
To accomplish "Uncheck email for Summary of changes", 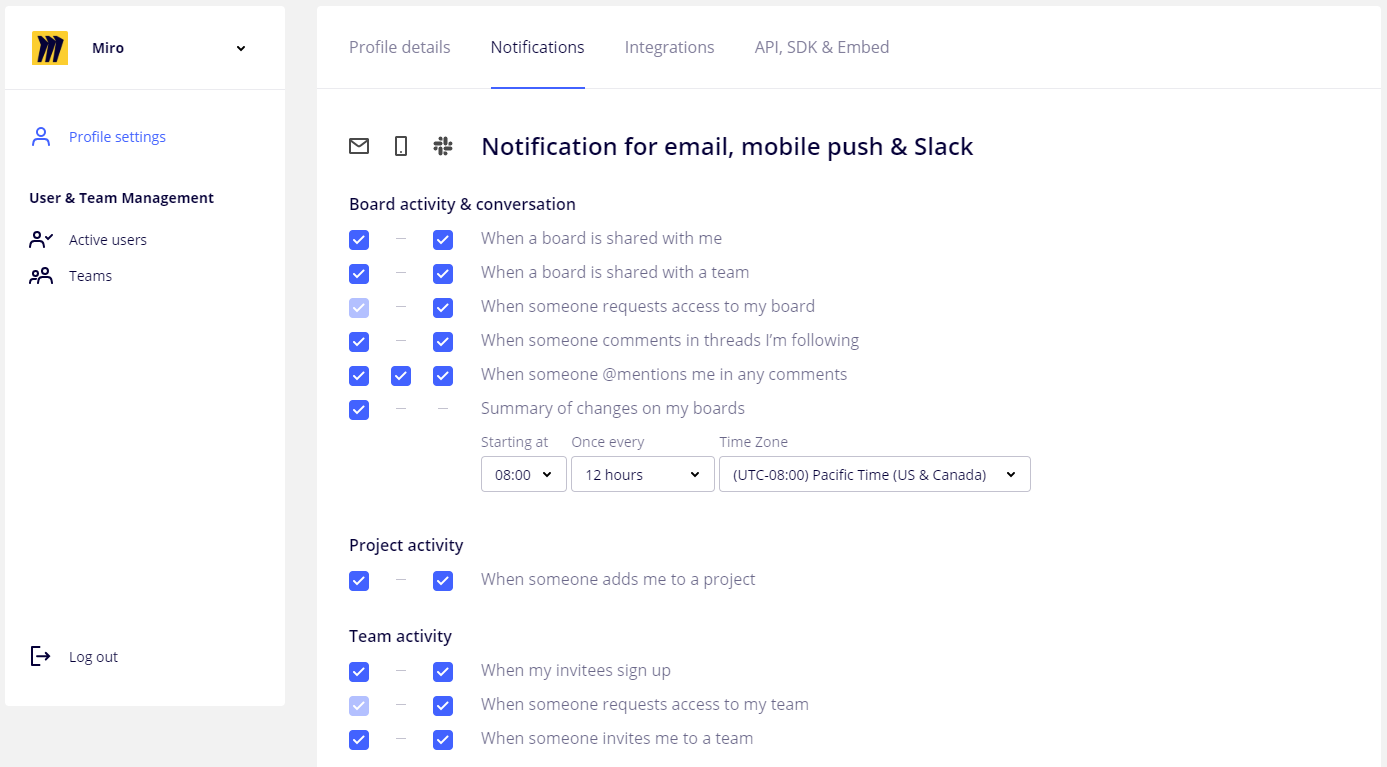I will 359,410.
